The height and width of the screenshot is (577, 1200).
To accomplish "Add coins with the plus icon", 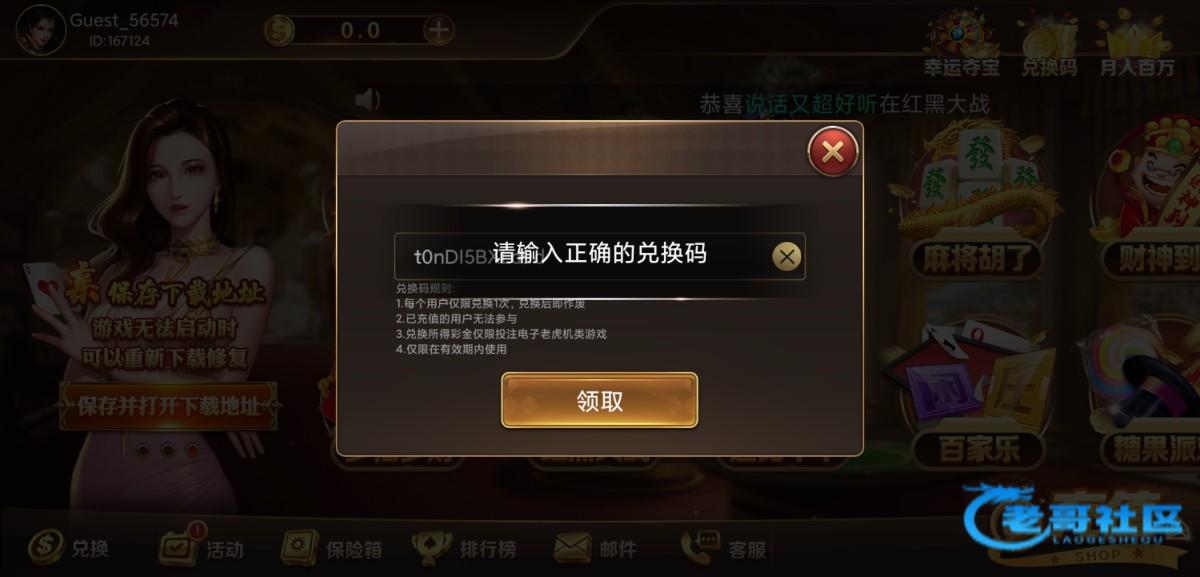I will (x=439, y=30).
